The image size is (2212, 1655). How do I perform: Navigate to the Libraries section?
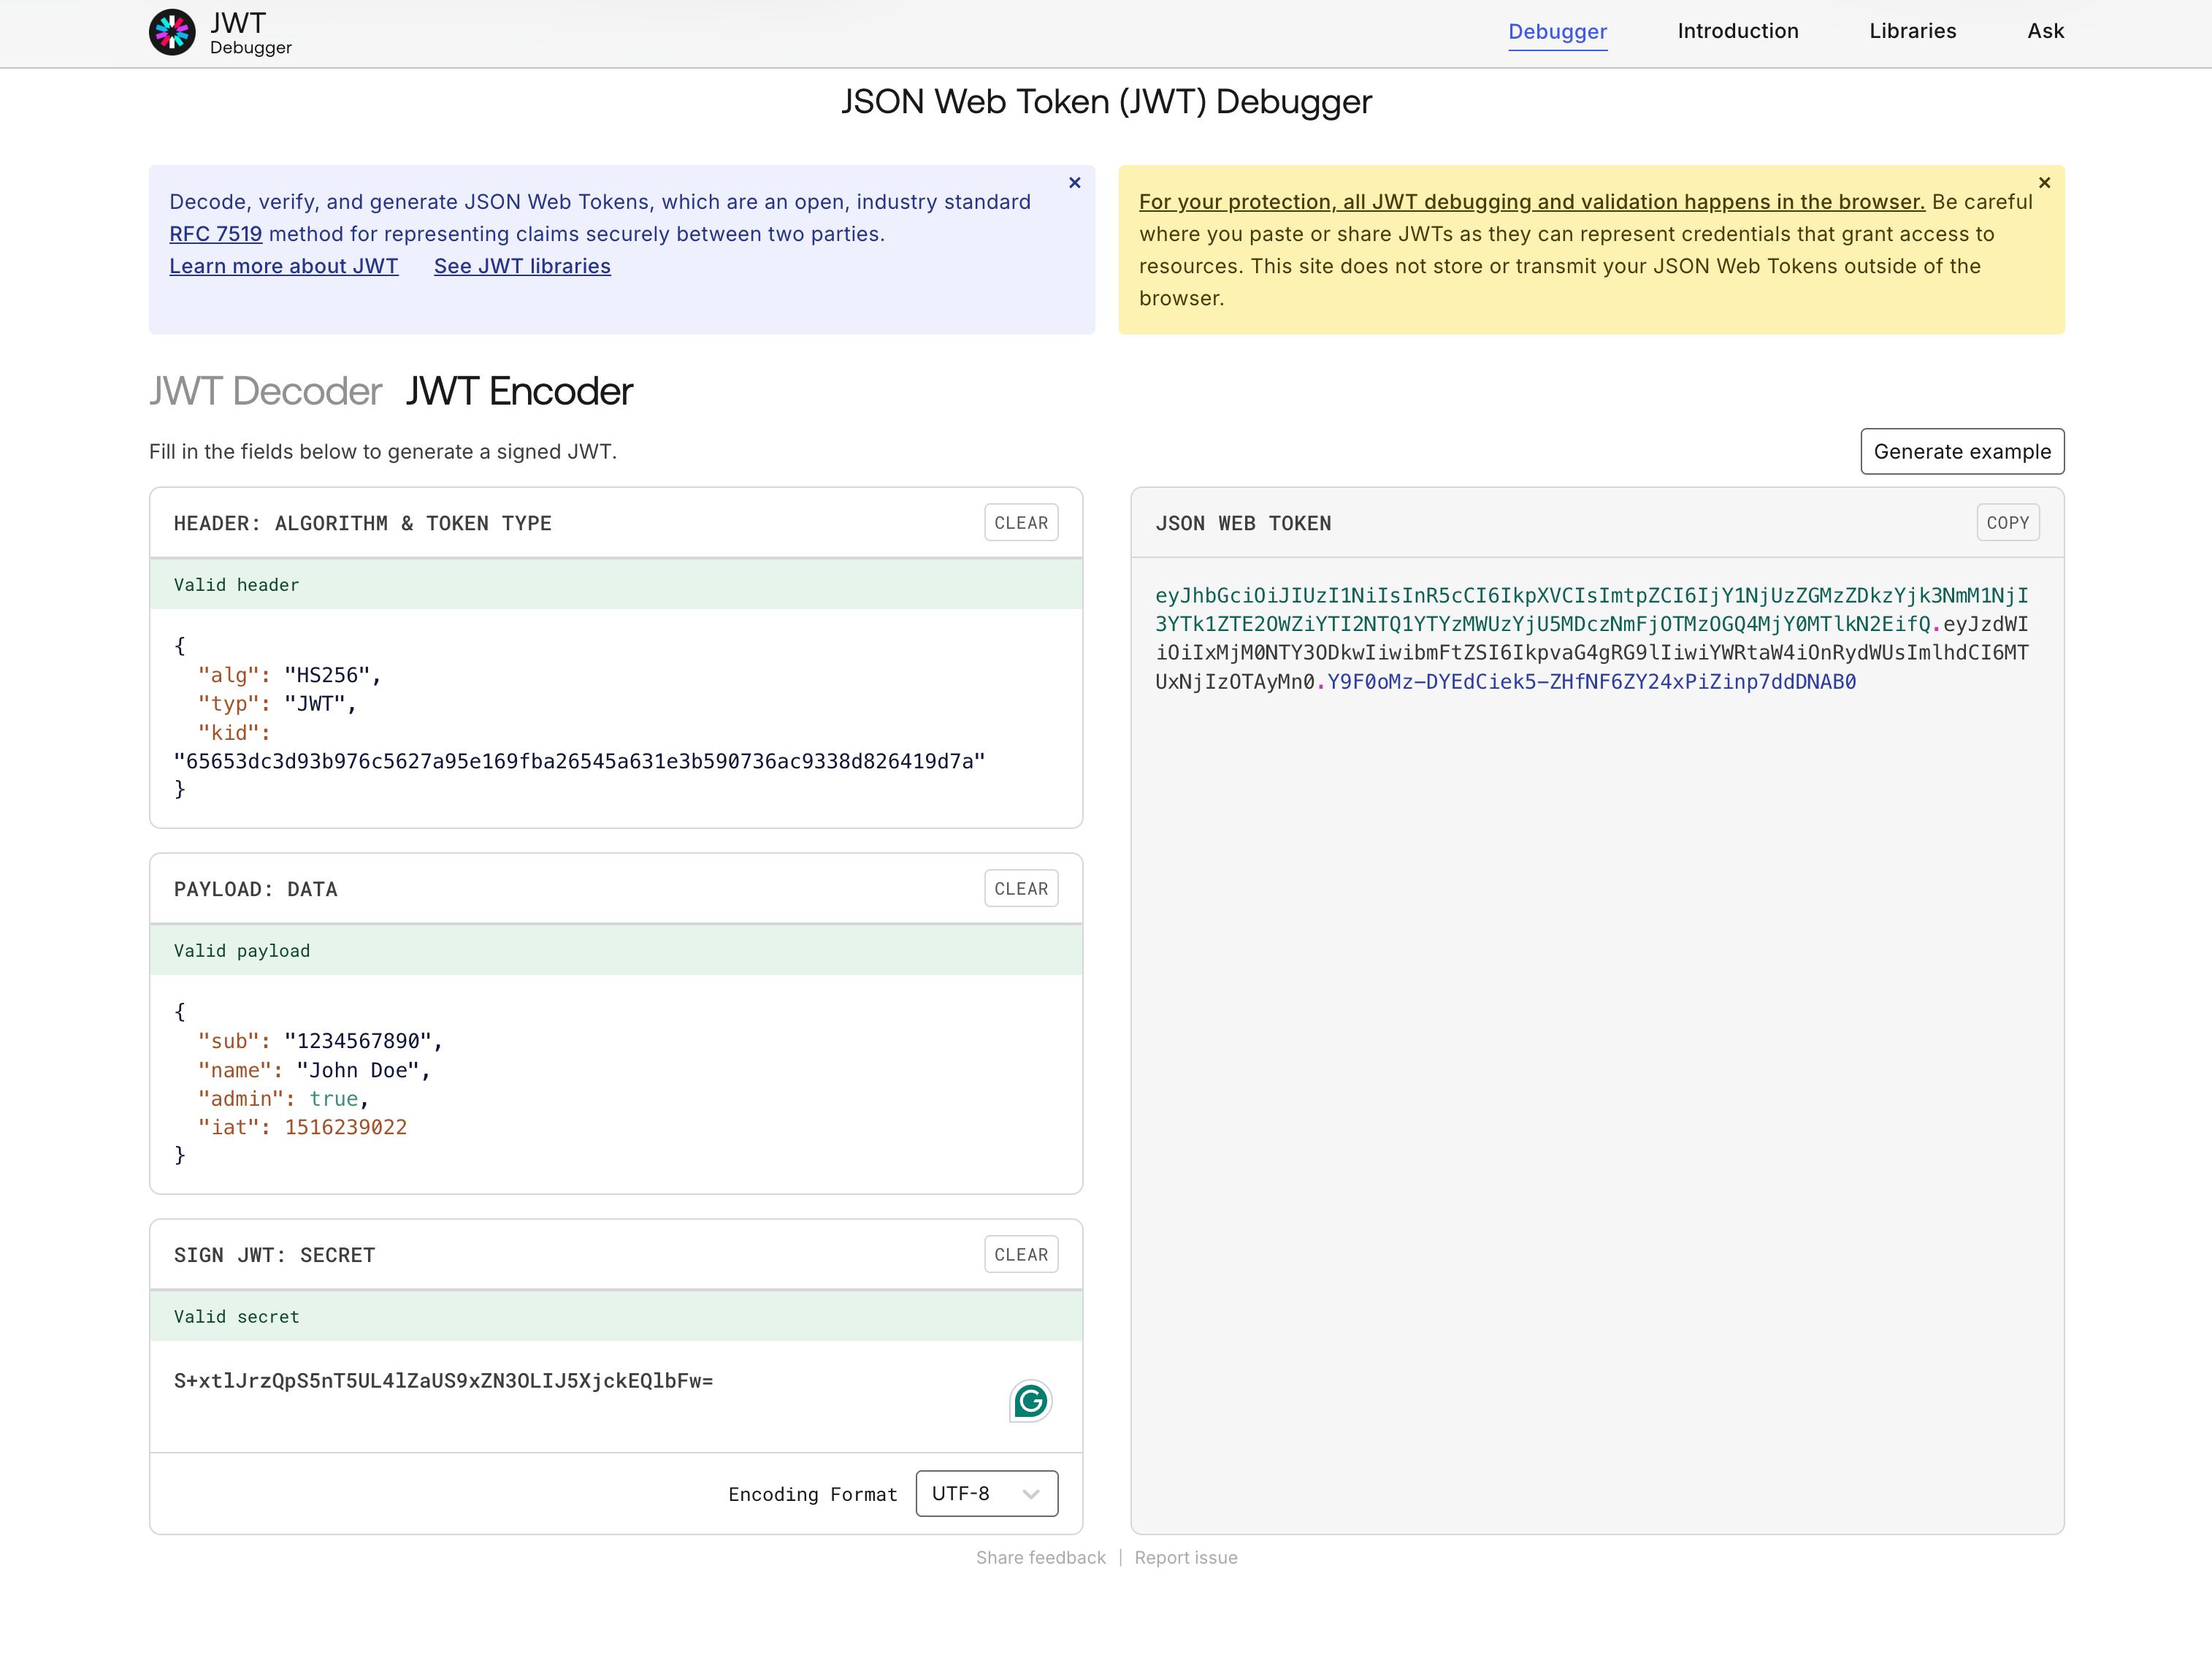(x=1912, y=31)
